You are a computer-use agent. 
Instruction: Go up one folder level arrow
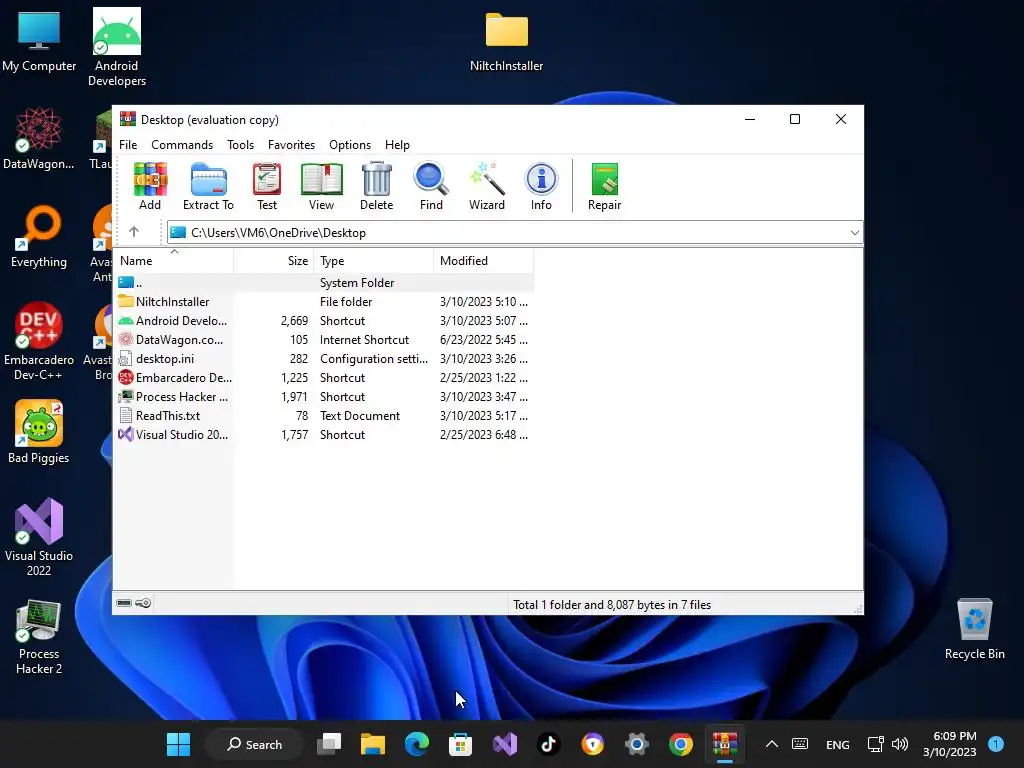(134, 232)
